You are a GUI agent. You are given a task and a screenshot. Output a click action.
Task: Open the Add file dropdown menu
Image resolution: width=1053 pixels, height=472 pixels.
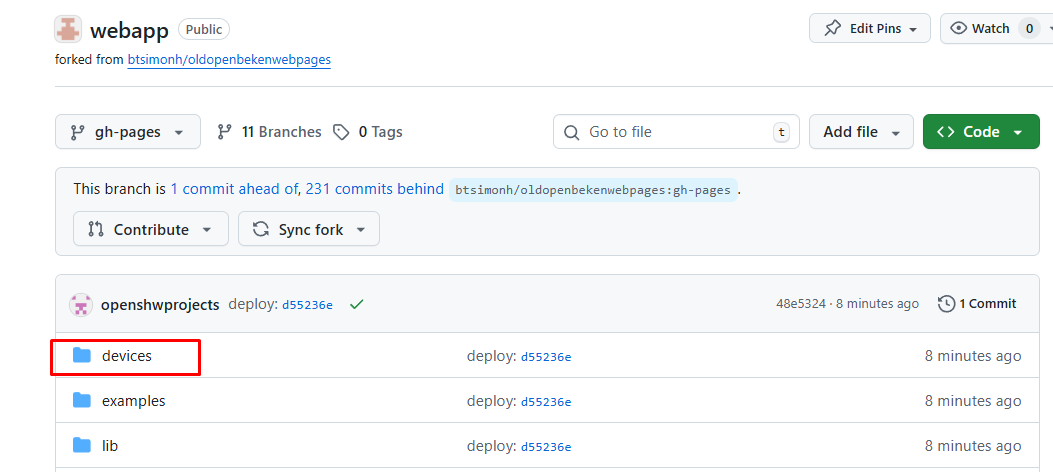tap(861, 132)
